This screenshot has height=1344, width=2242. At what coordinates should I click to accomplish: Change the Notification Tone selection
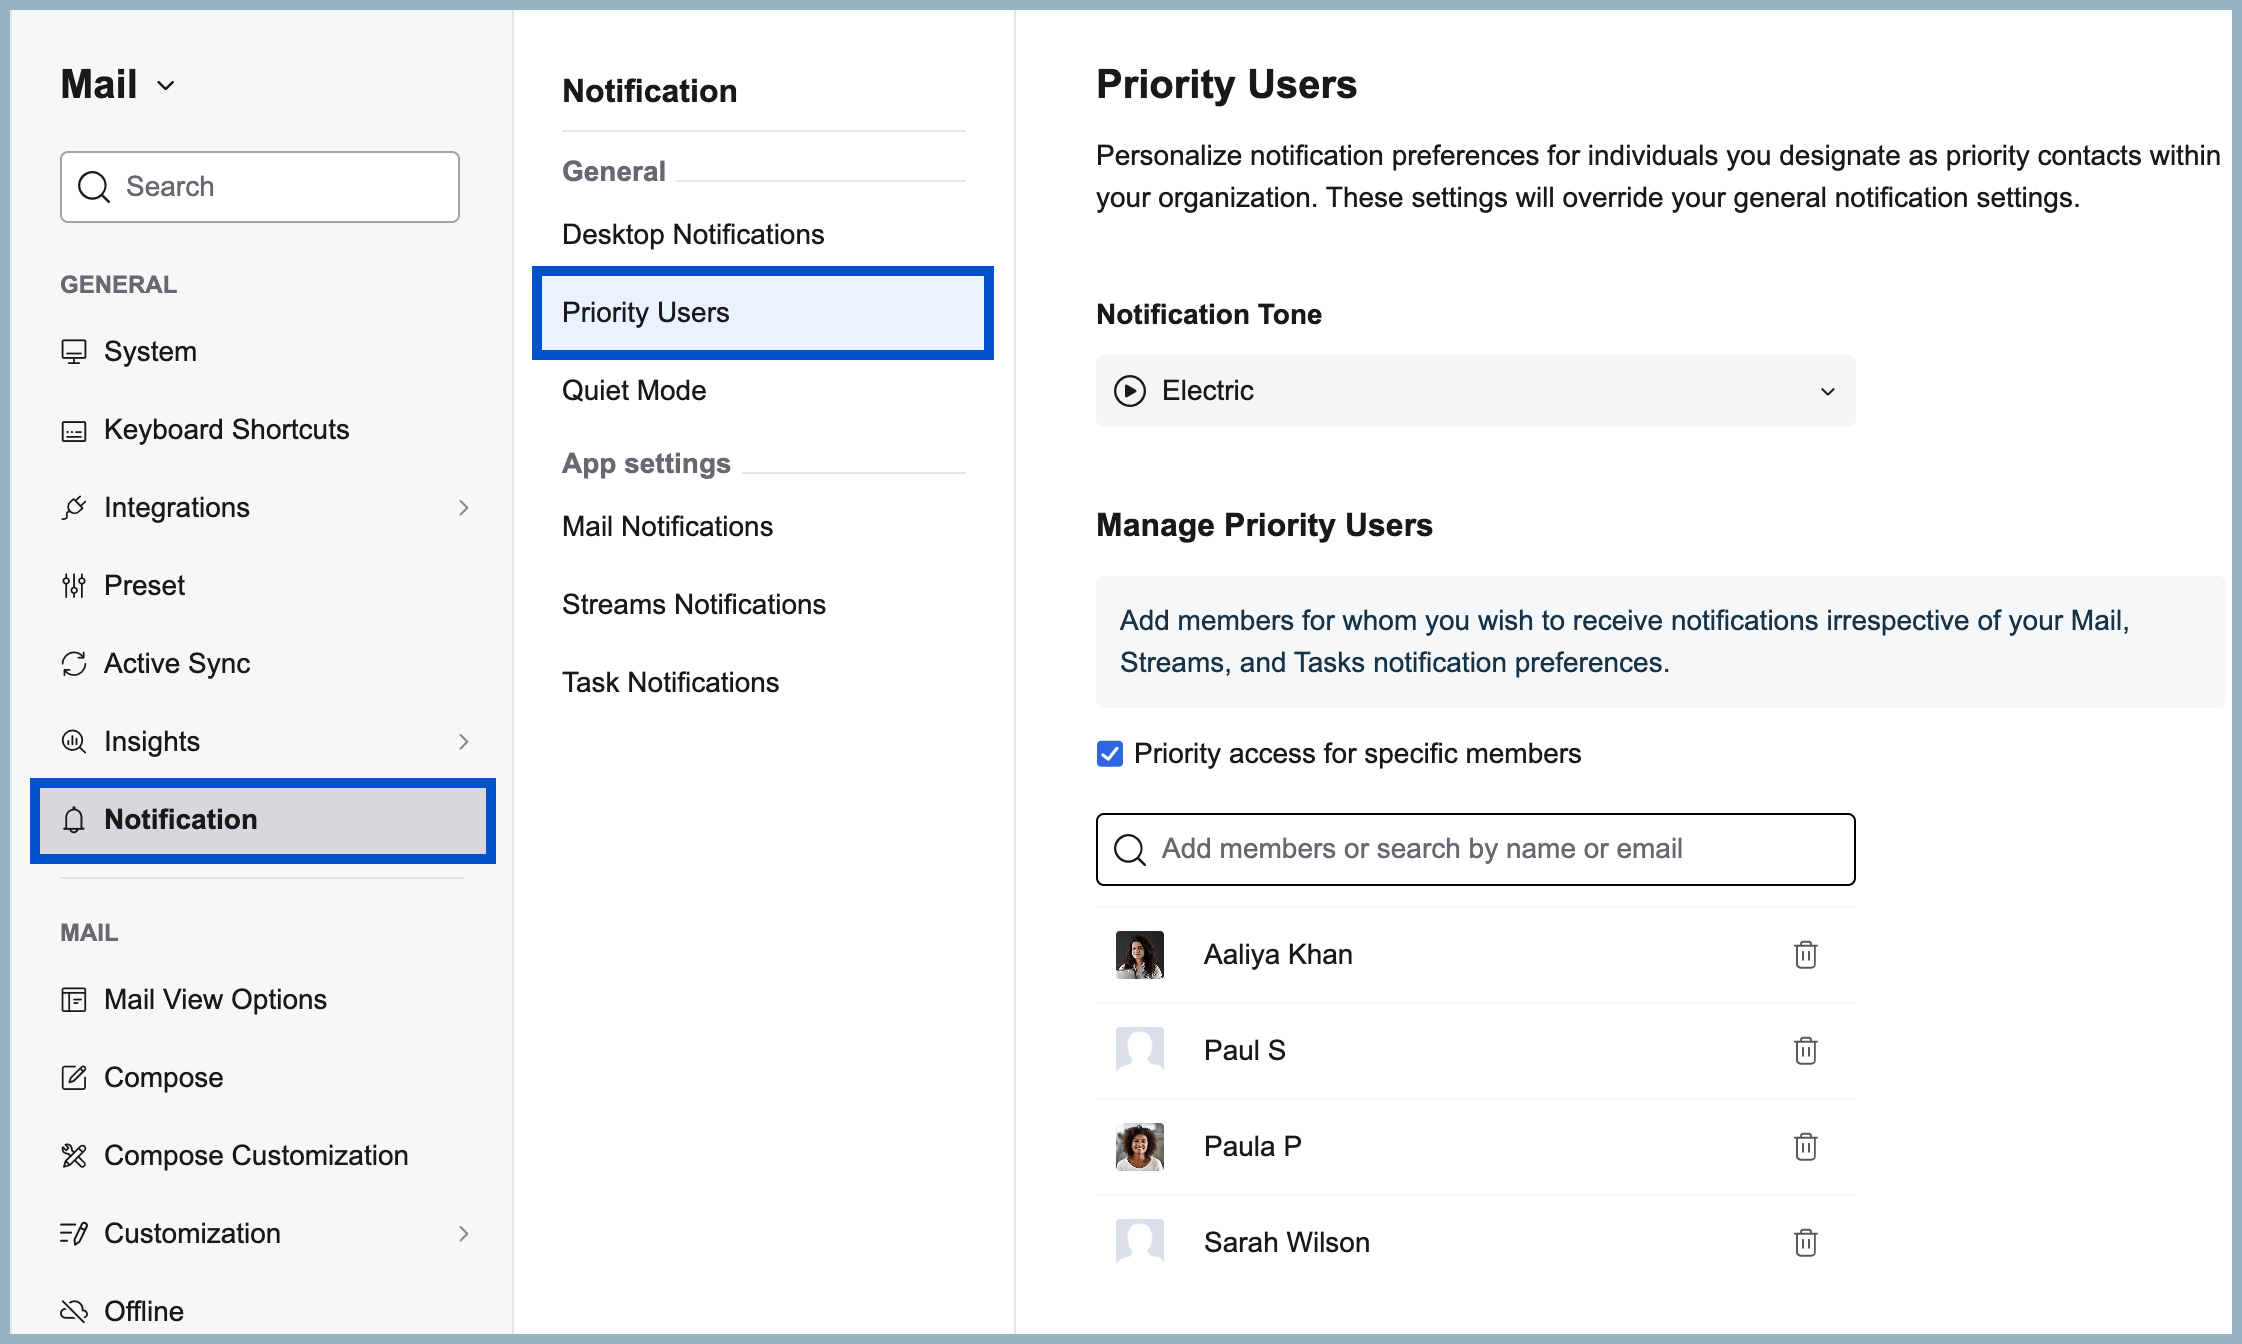coord(1827,391)
